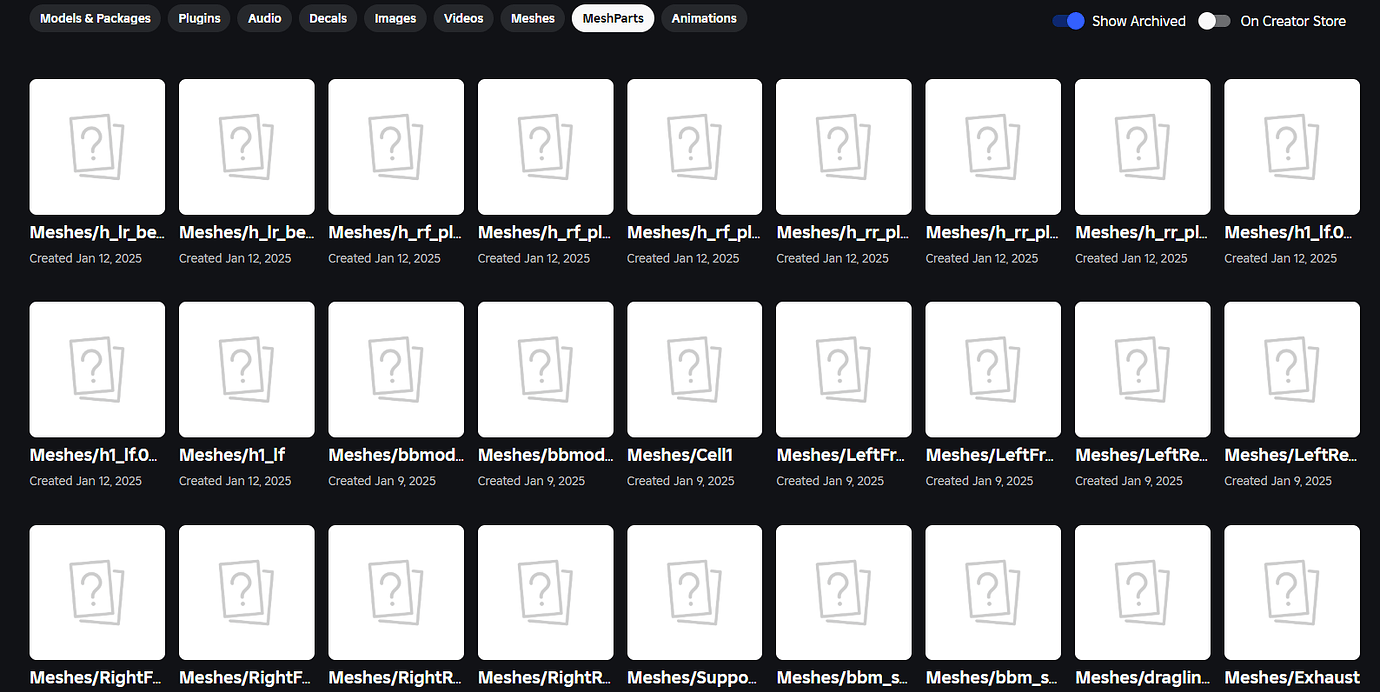The image size is (1380, 692).
Task: Click the created date under Meshes/h1_lf
Action: [235, 481]
